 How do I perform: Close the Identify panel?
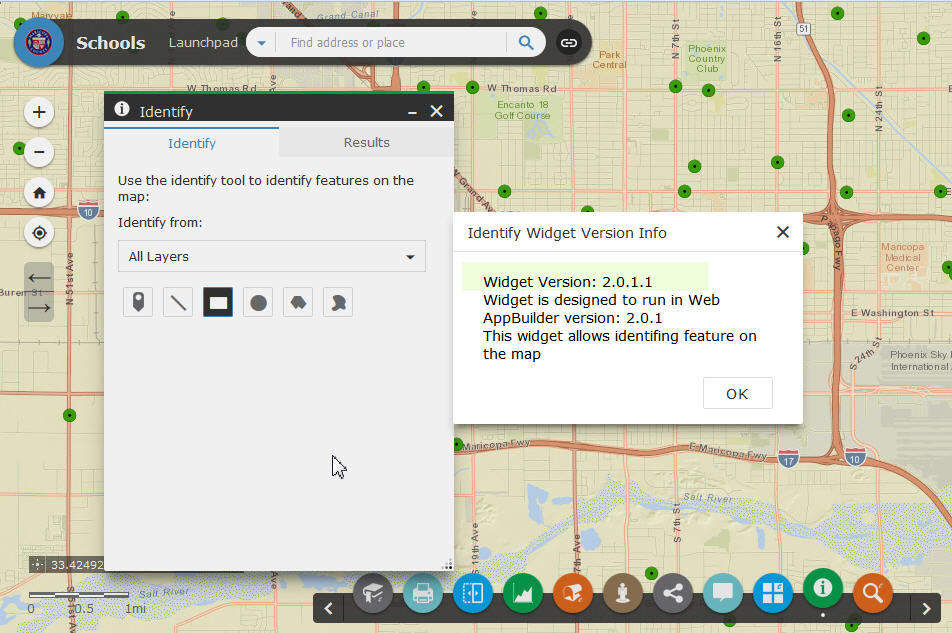coord(436,111)
